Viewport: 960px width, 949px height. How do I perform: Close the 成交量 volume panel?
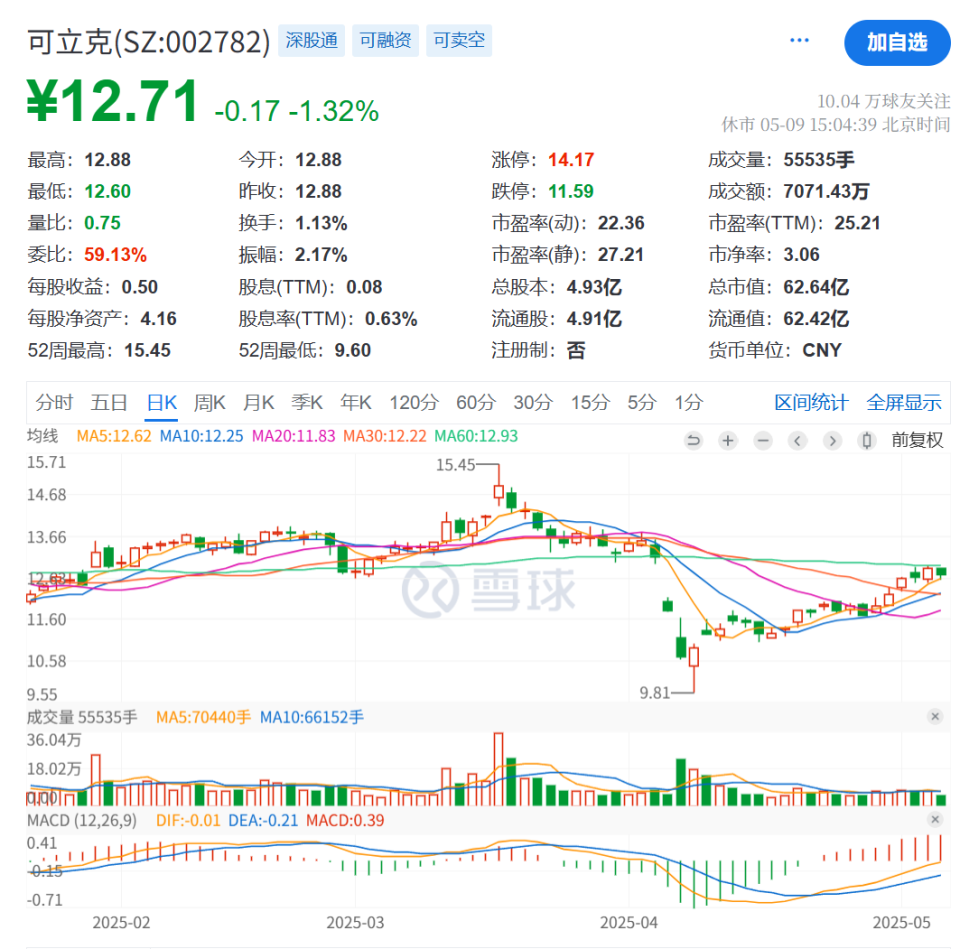pos(935,716)
